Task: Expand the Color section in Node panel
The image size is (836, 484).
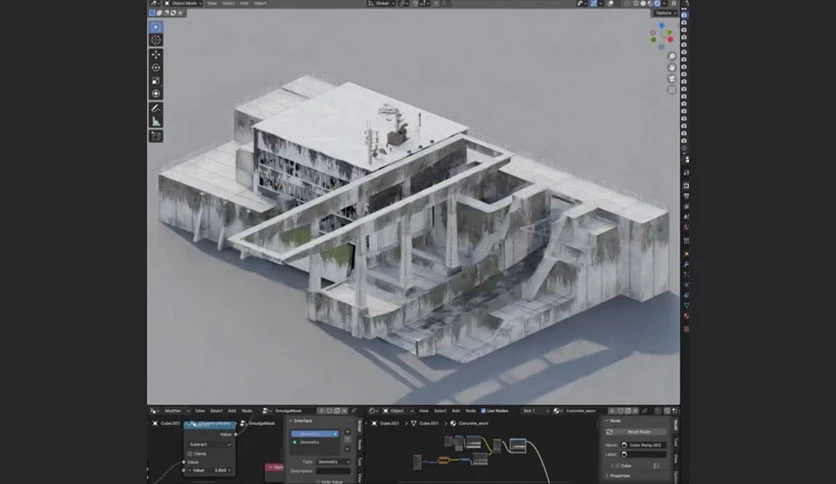Action: 612,466
